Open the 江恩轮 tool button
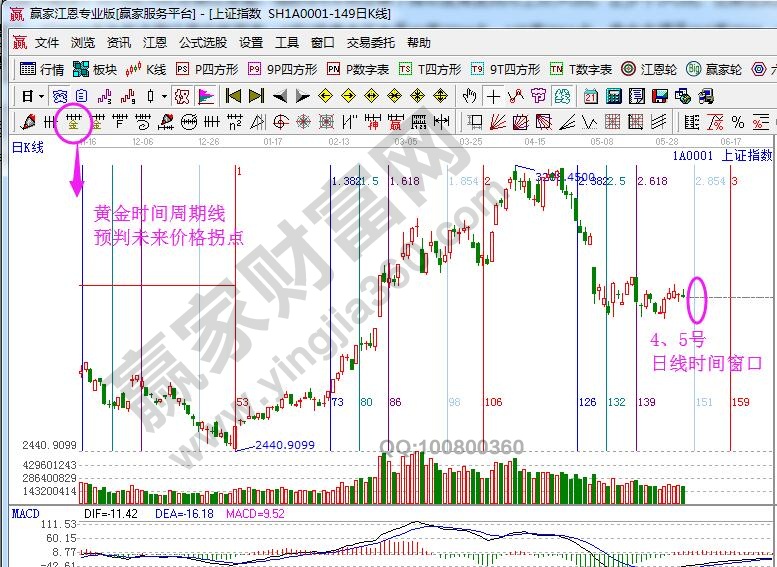 [649, 70]
